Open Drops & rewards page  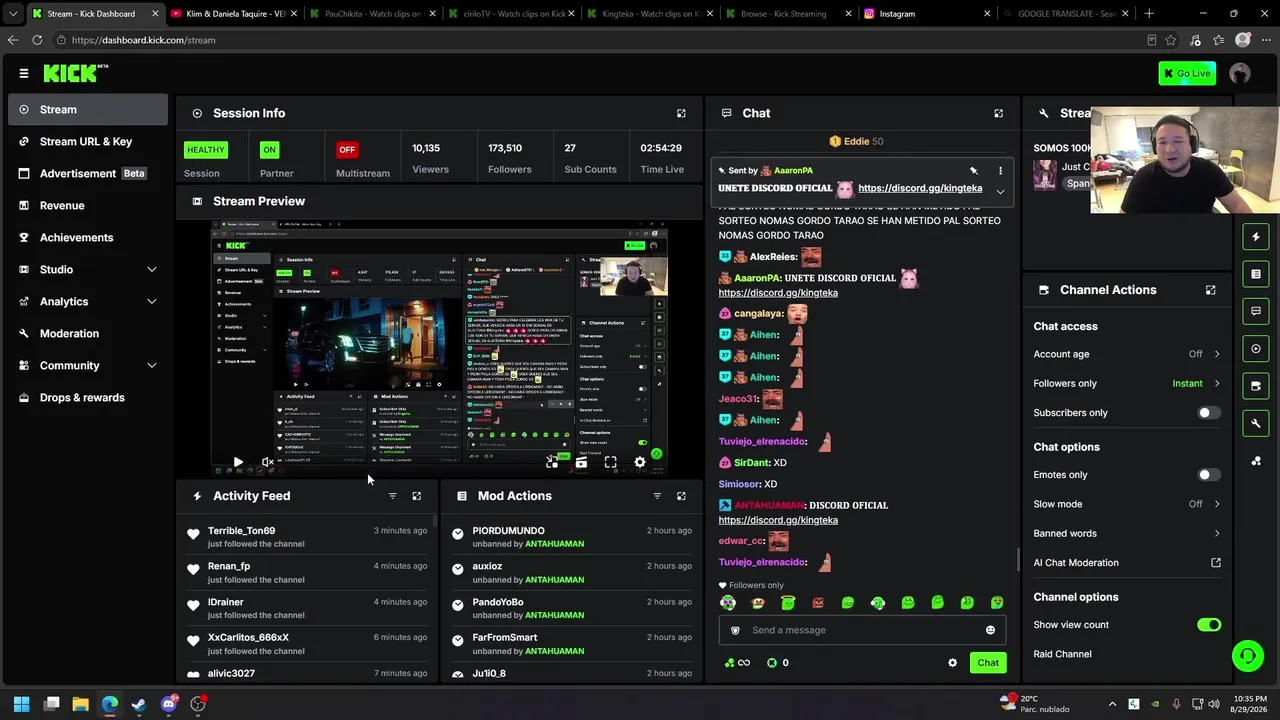point(88,398)
